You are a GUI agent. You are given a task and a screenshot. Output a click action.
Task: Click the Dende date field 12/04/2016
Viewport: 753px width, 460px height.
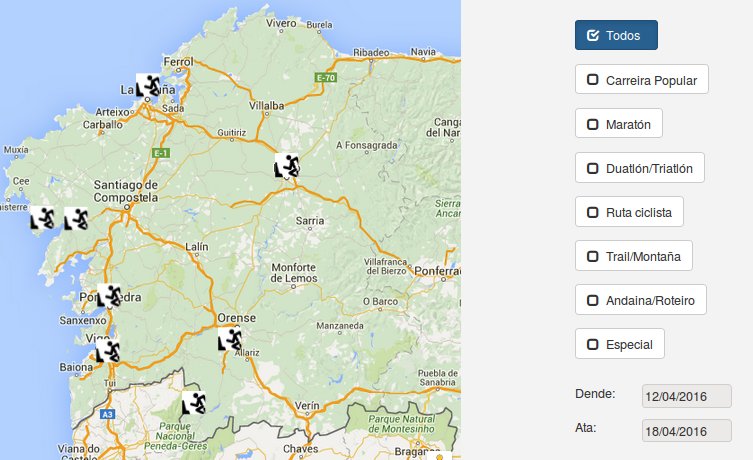[686, 396]
